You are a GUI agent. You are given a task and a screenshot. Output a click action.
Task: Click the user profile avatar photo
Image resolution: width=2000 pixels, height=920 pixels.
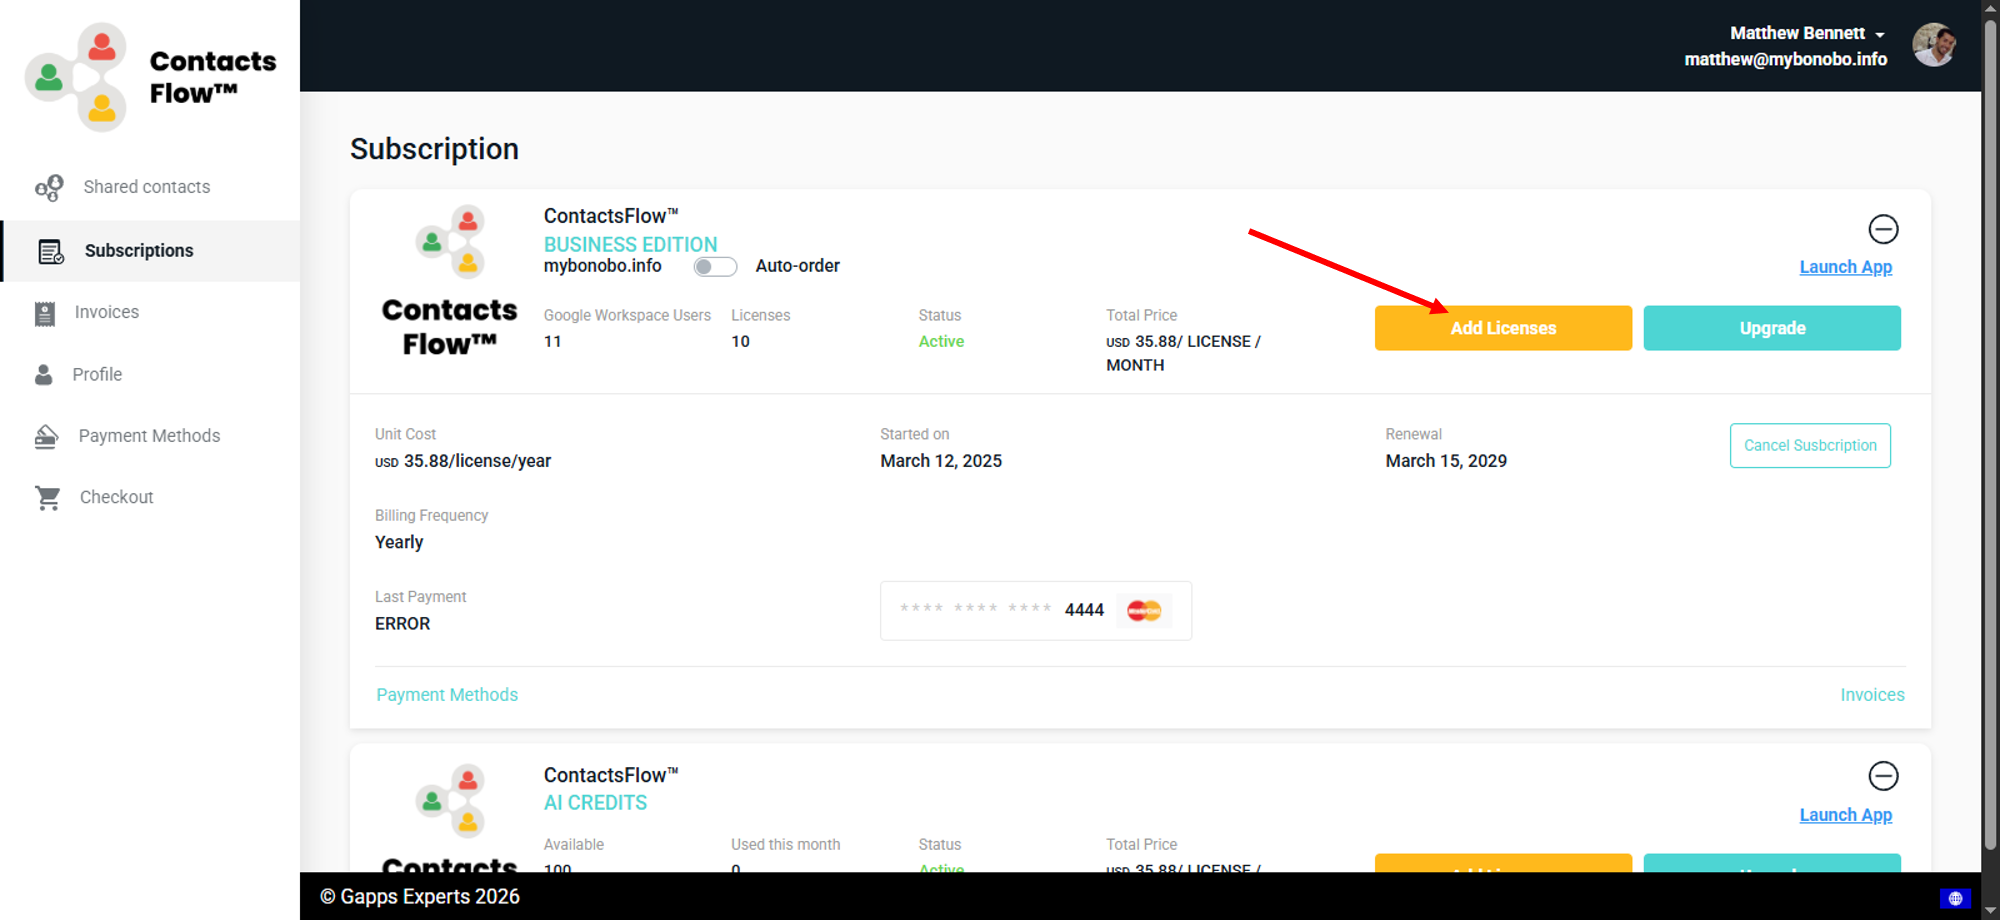click(1934, 45)
